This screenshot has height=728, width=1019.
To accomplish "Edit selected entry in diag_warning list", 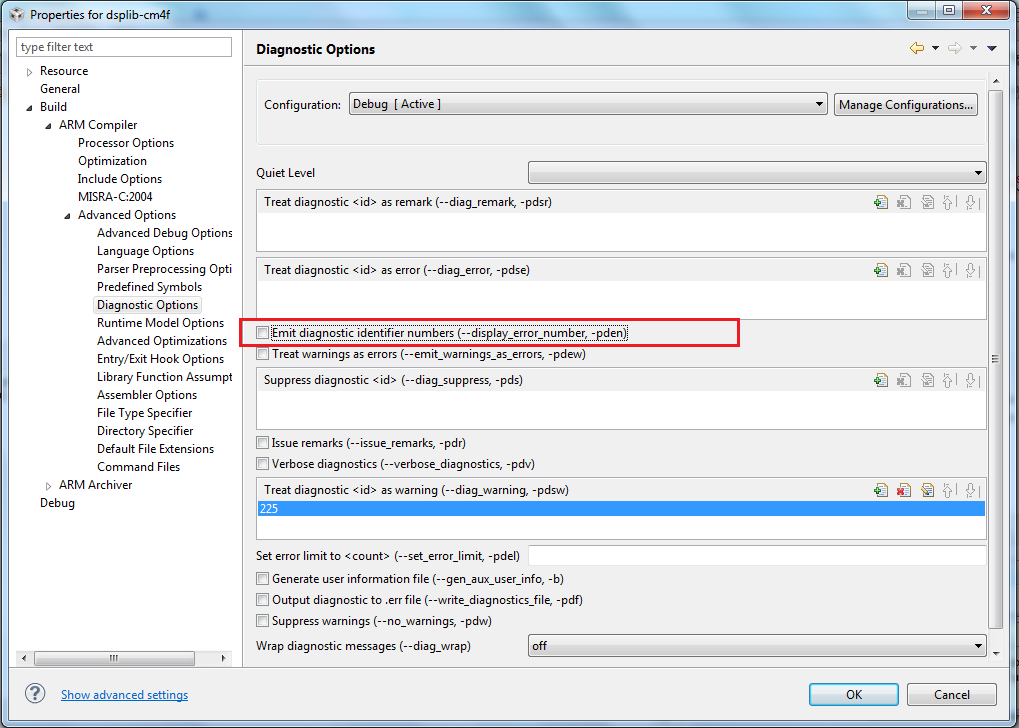I will (927, 490).
